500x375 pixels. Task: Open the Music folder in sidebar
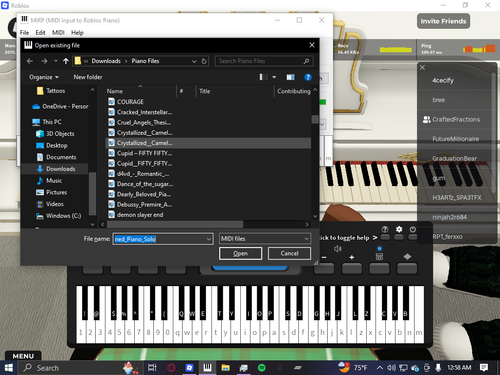pyautogui.click(x=49, y=180)
